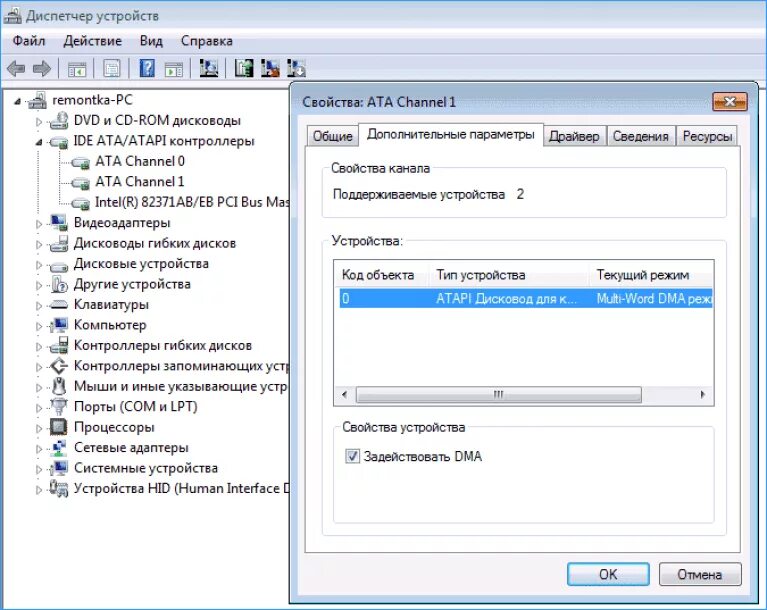
Task: Expand the Процессоры node
Action: [x=39, y=428]
